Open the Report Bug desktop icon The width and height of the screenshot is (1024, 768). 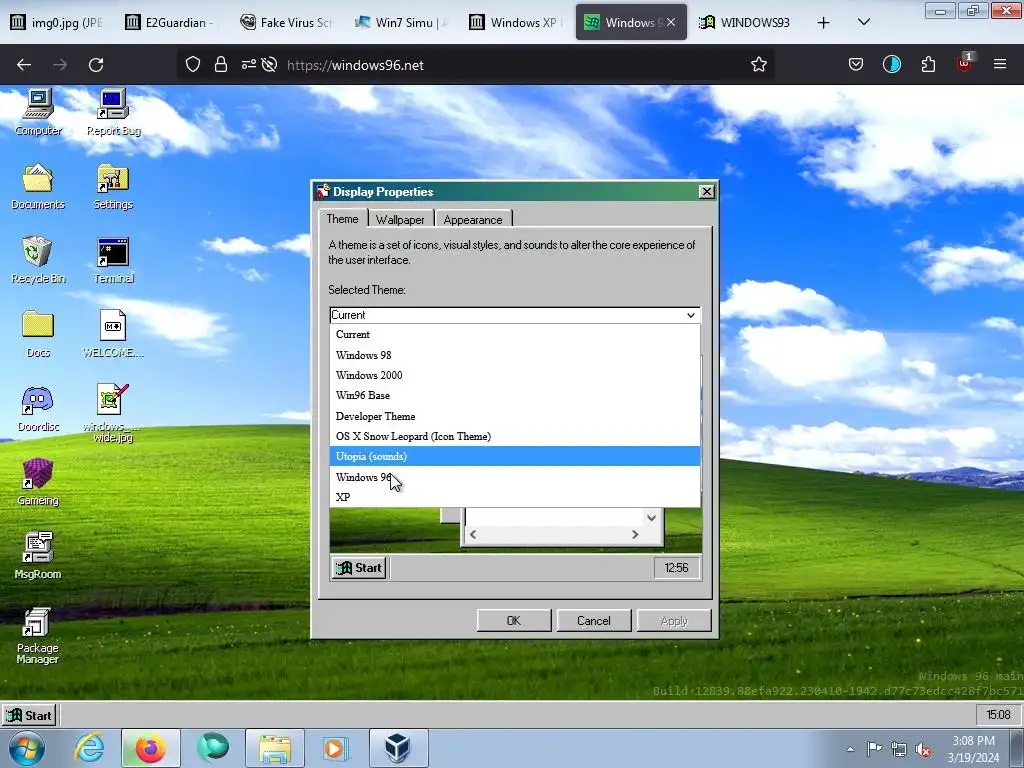pos(113,112)
